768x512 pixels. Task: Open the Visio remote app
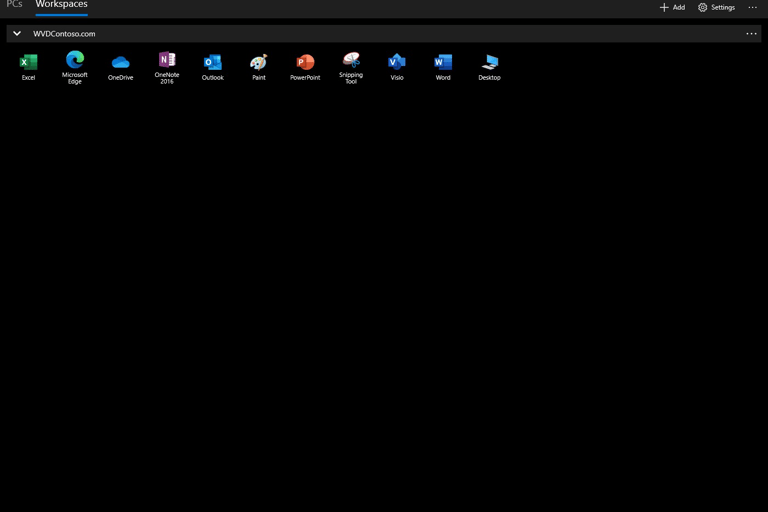point(397,67)
